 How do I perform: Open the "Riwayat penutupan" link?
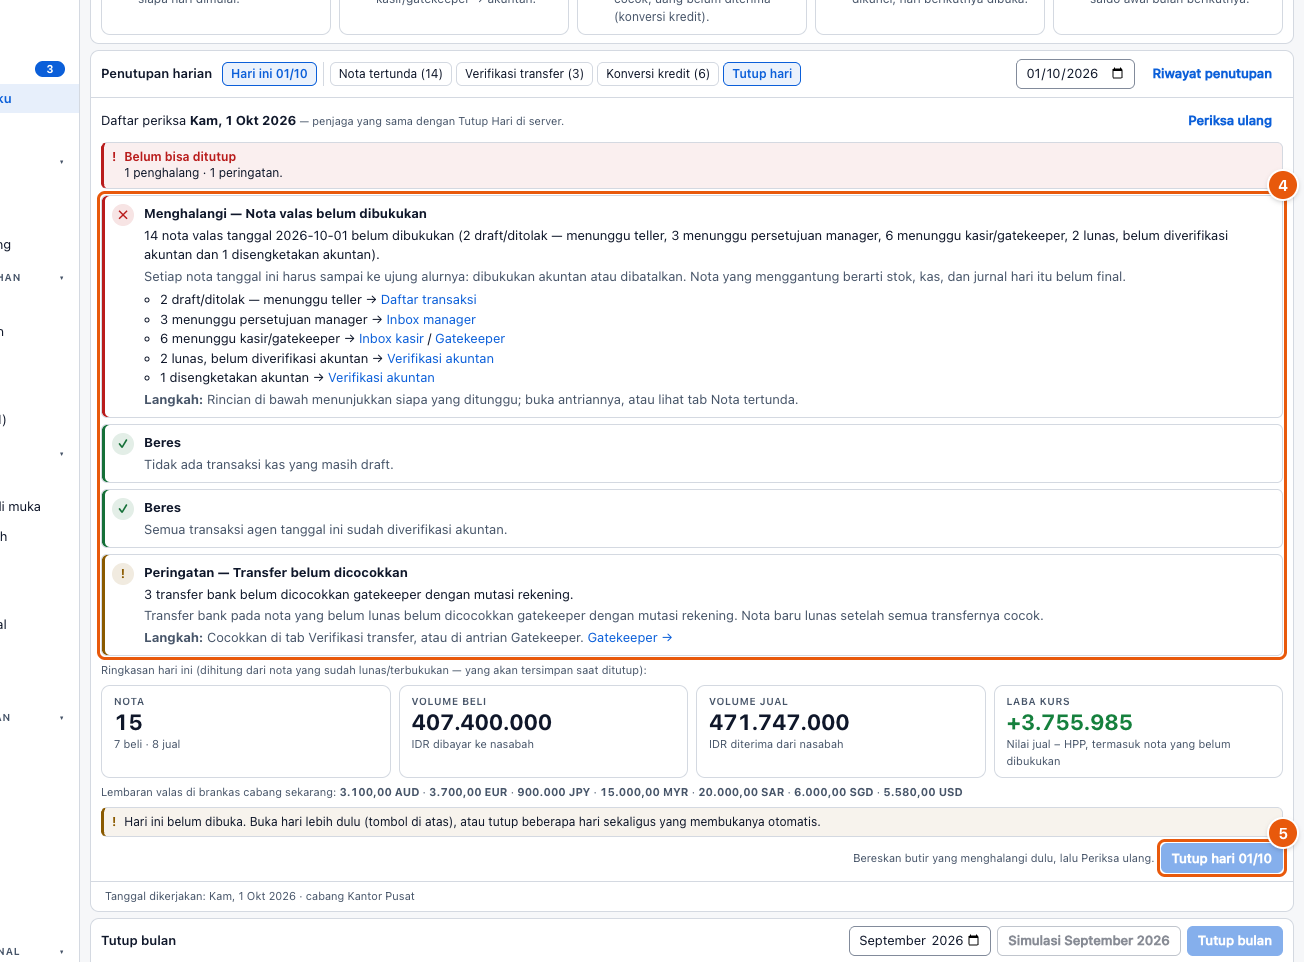pos(1212,74)
